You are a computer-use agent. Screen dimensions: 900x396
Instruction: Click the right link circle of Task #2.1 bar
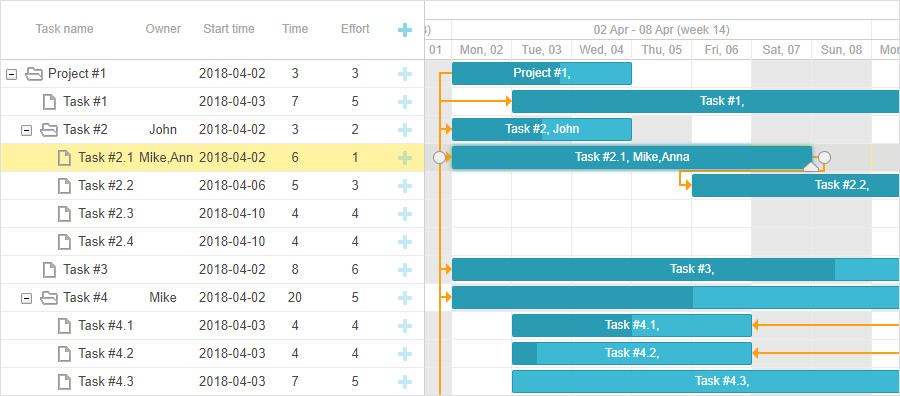pos(824,157)
